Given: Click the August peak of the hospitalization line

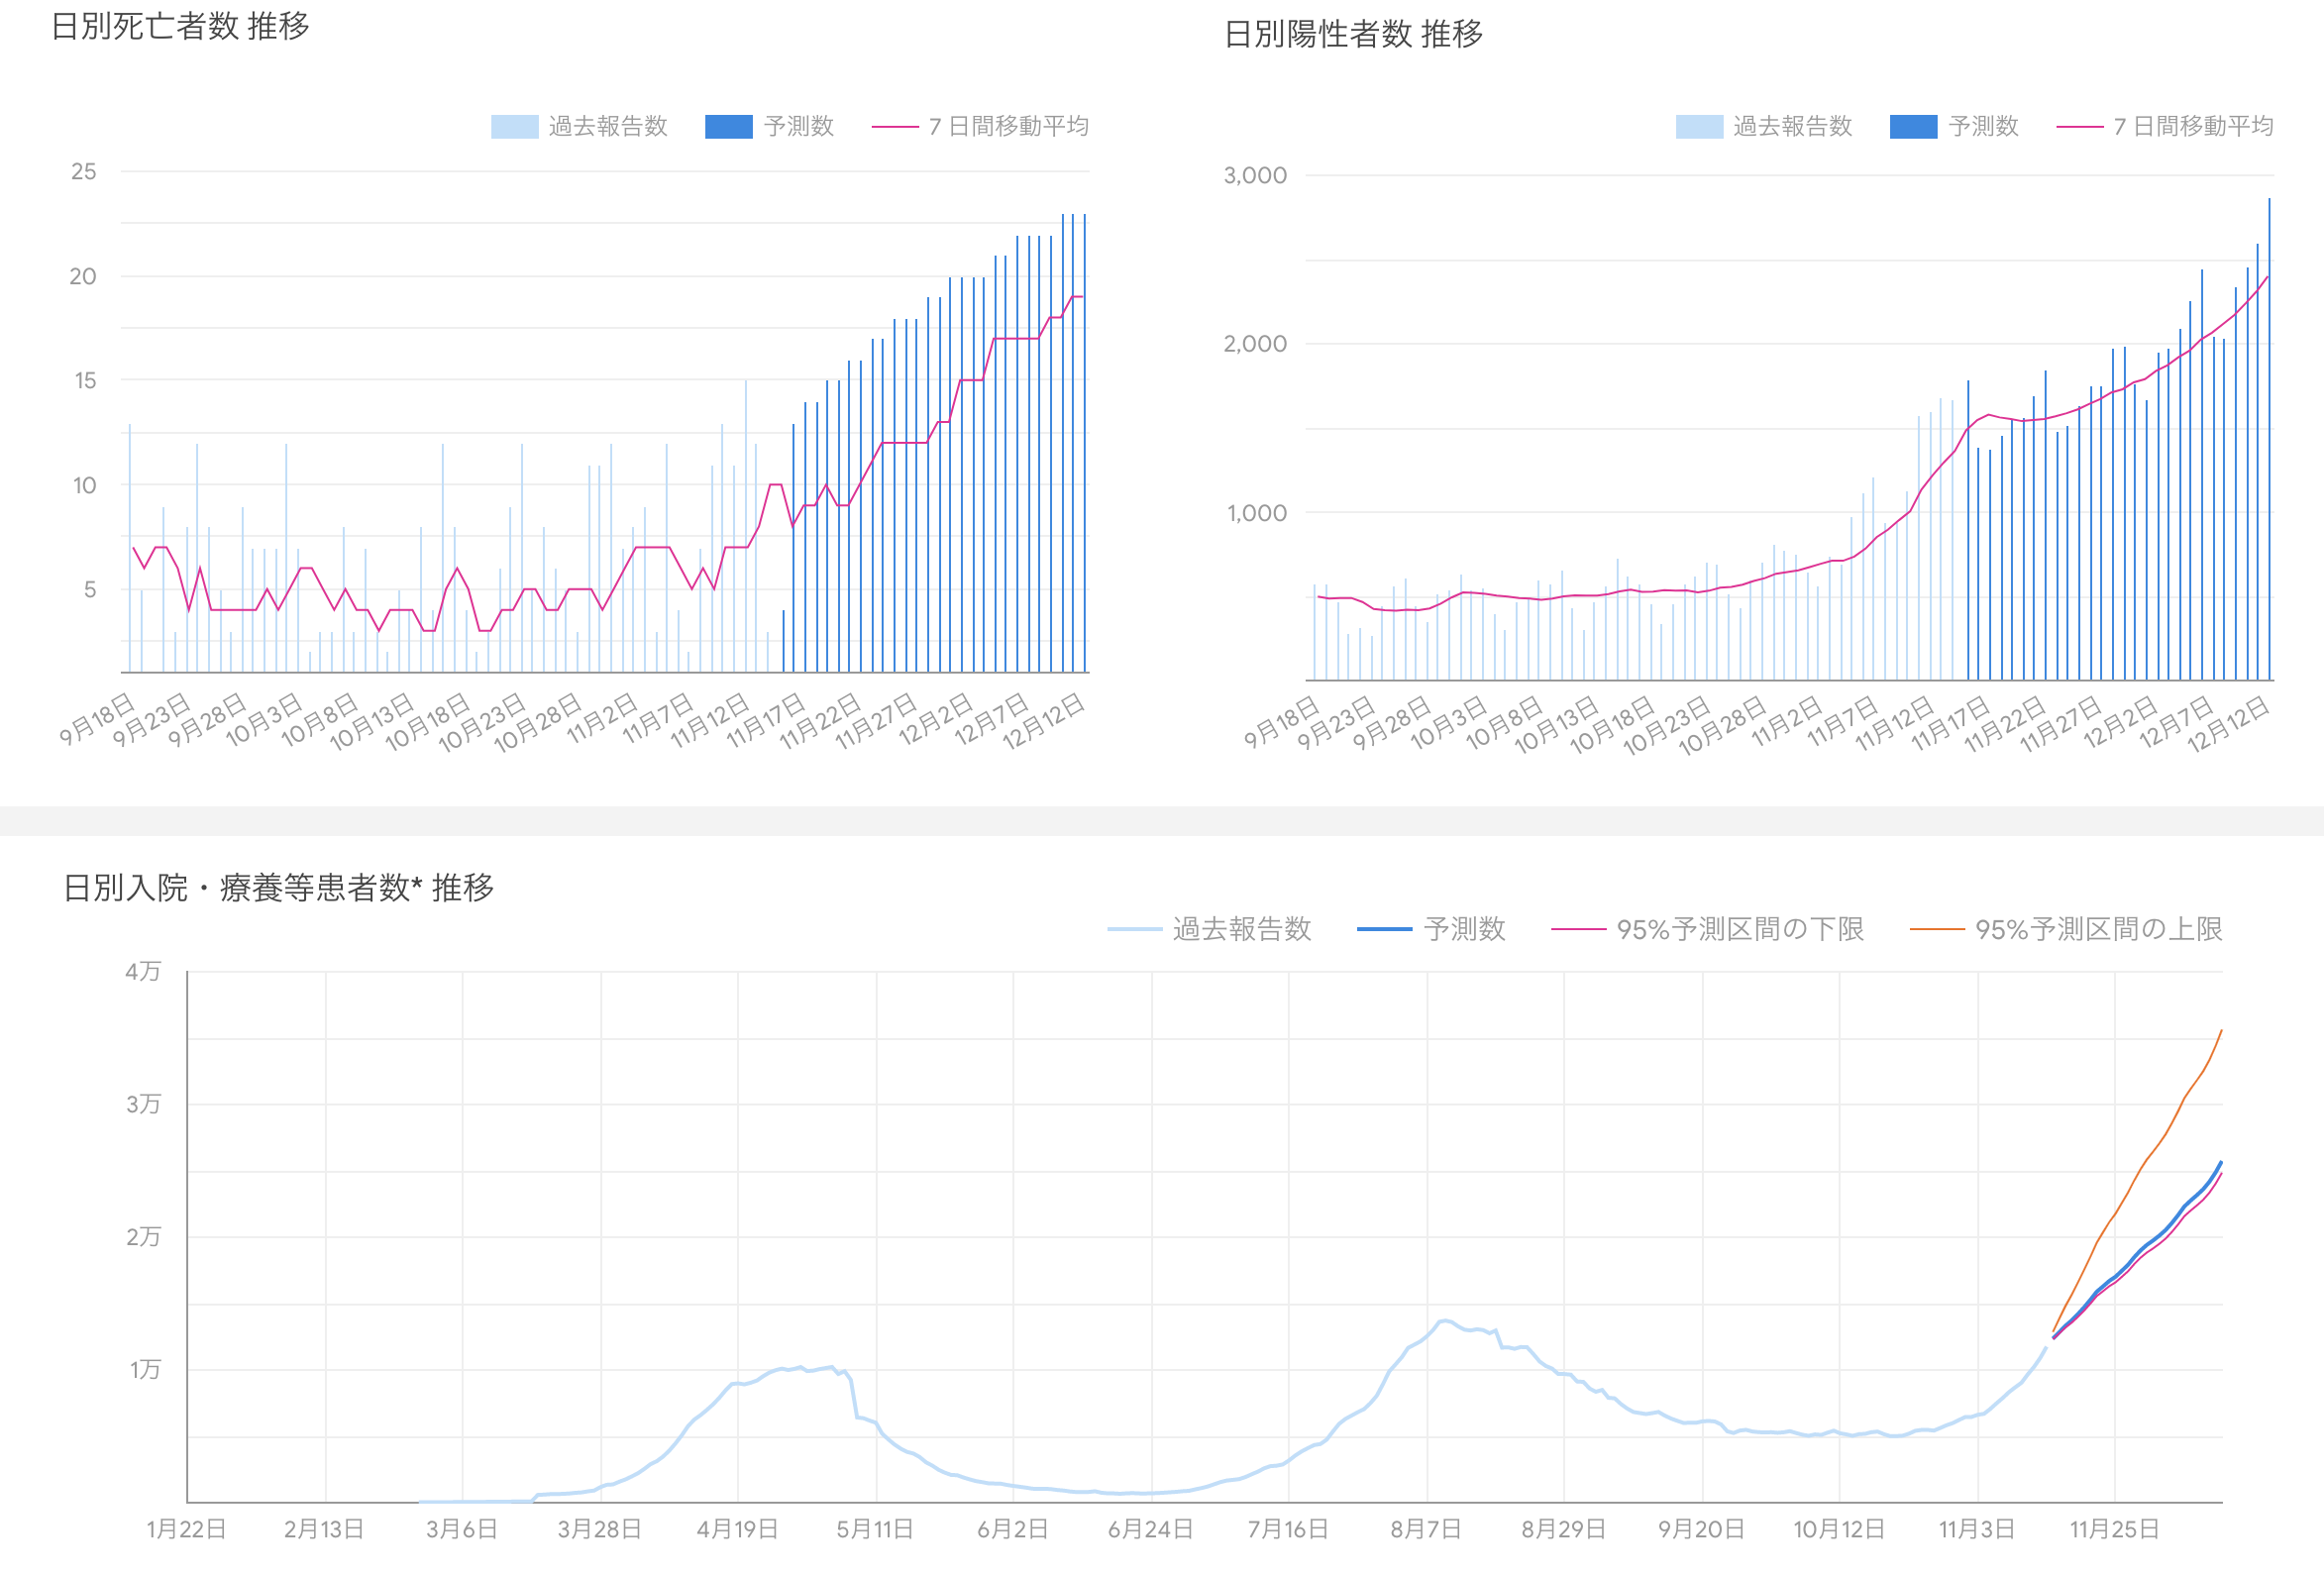Looking at the screenshot, I should point(1443,1321).
